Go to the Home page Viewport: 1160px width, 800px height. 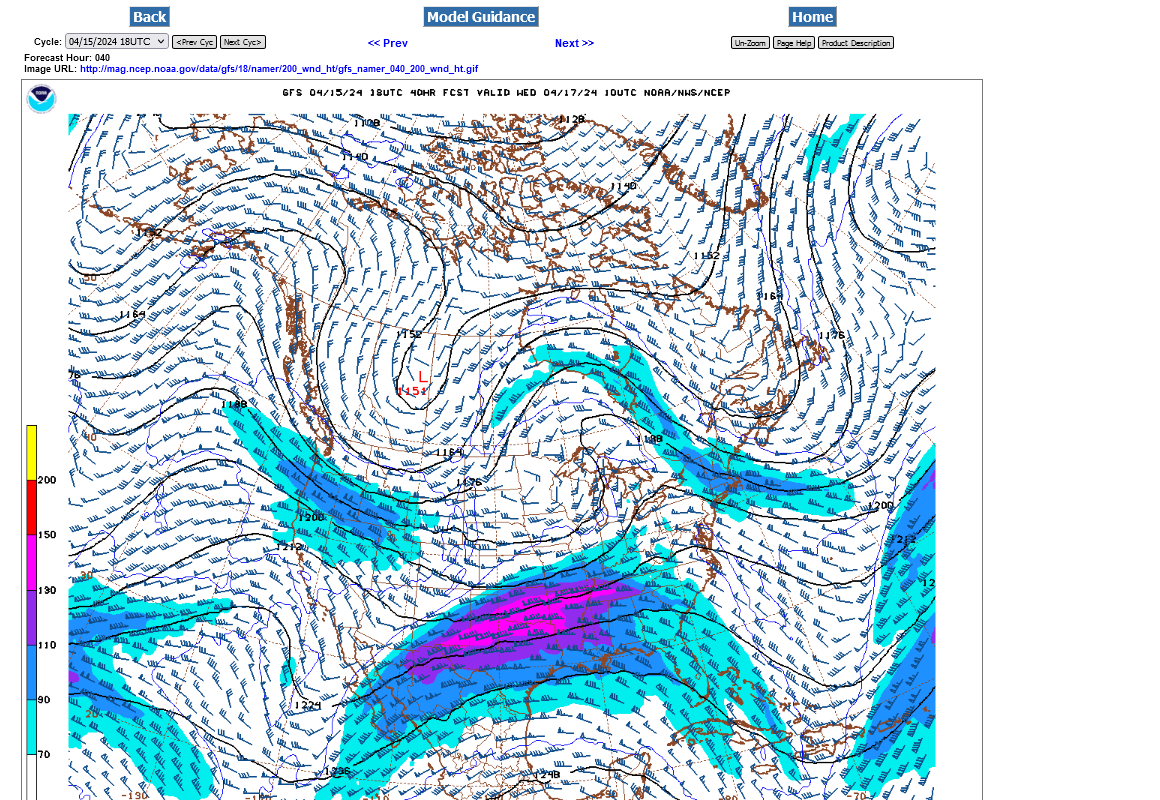point(811,16)
